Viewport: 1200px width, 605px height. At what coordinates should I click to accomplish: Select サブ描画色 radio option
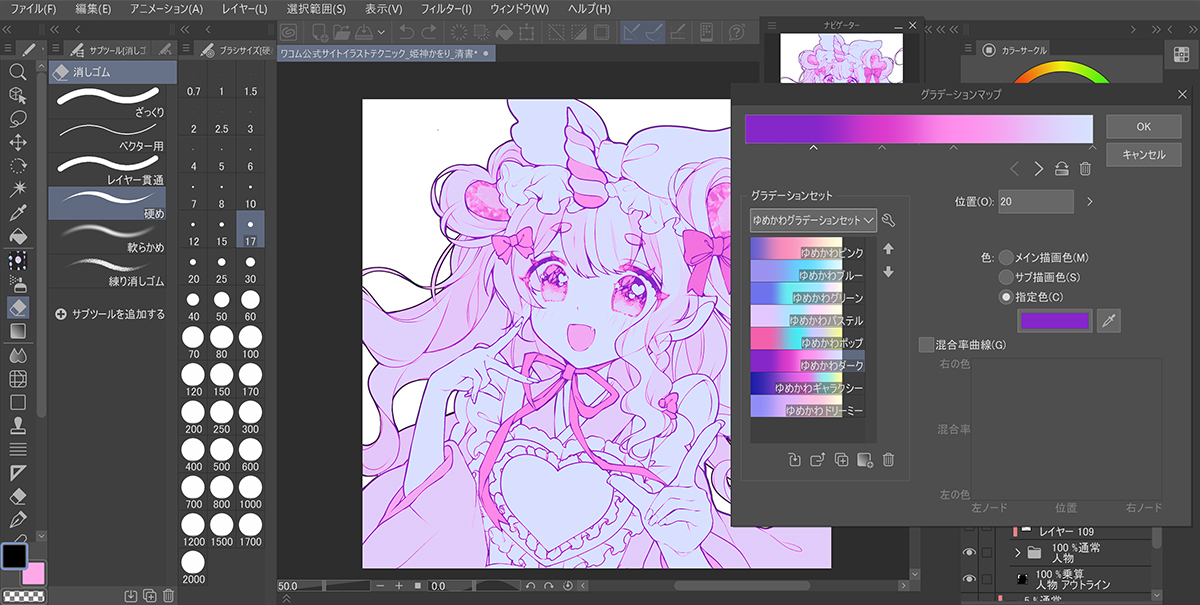pyautogui.click(x=1006, y=277)
